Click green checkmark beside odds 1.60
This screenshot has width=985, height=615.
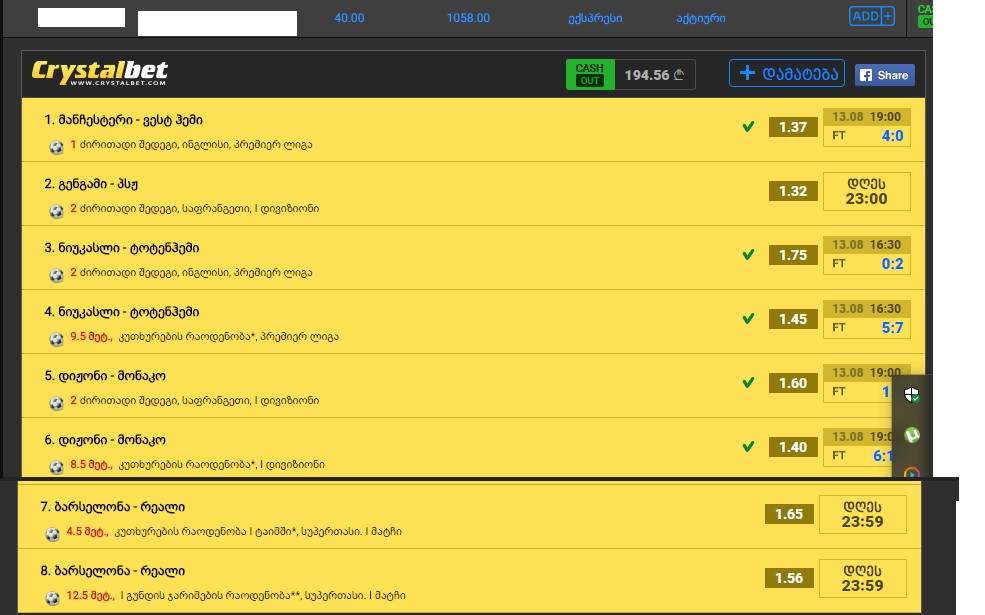pos(748,383)
